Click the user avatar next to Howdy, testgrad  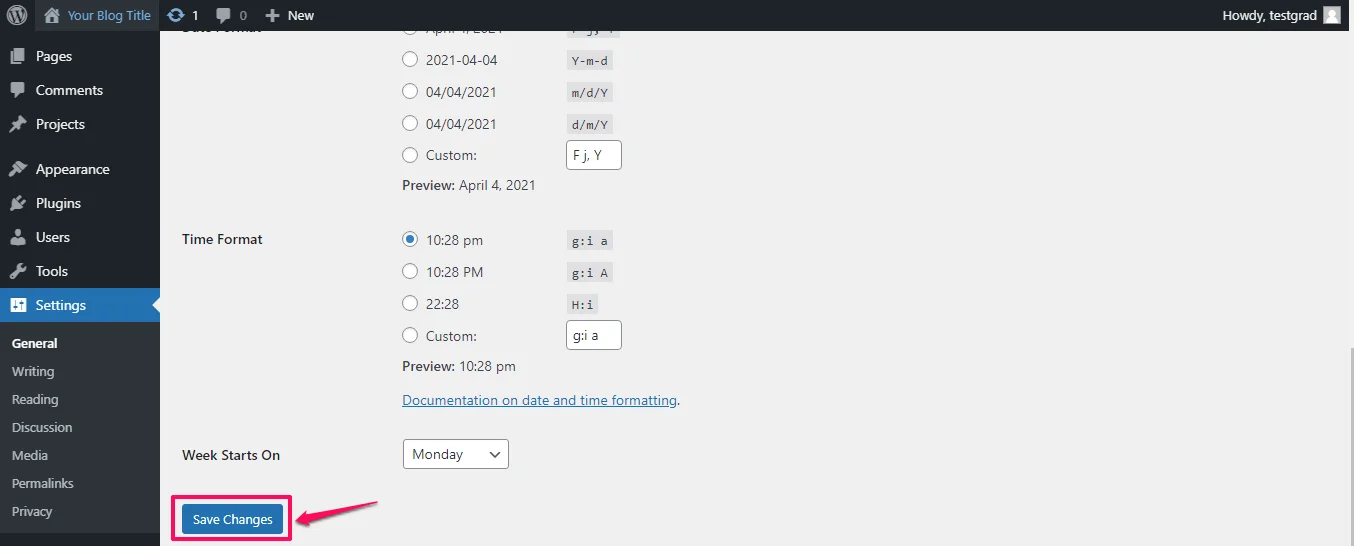pos(1331,15)
